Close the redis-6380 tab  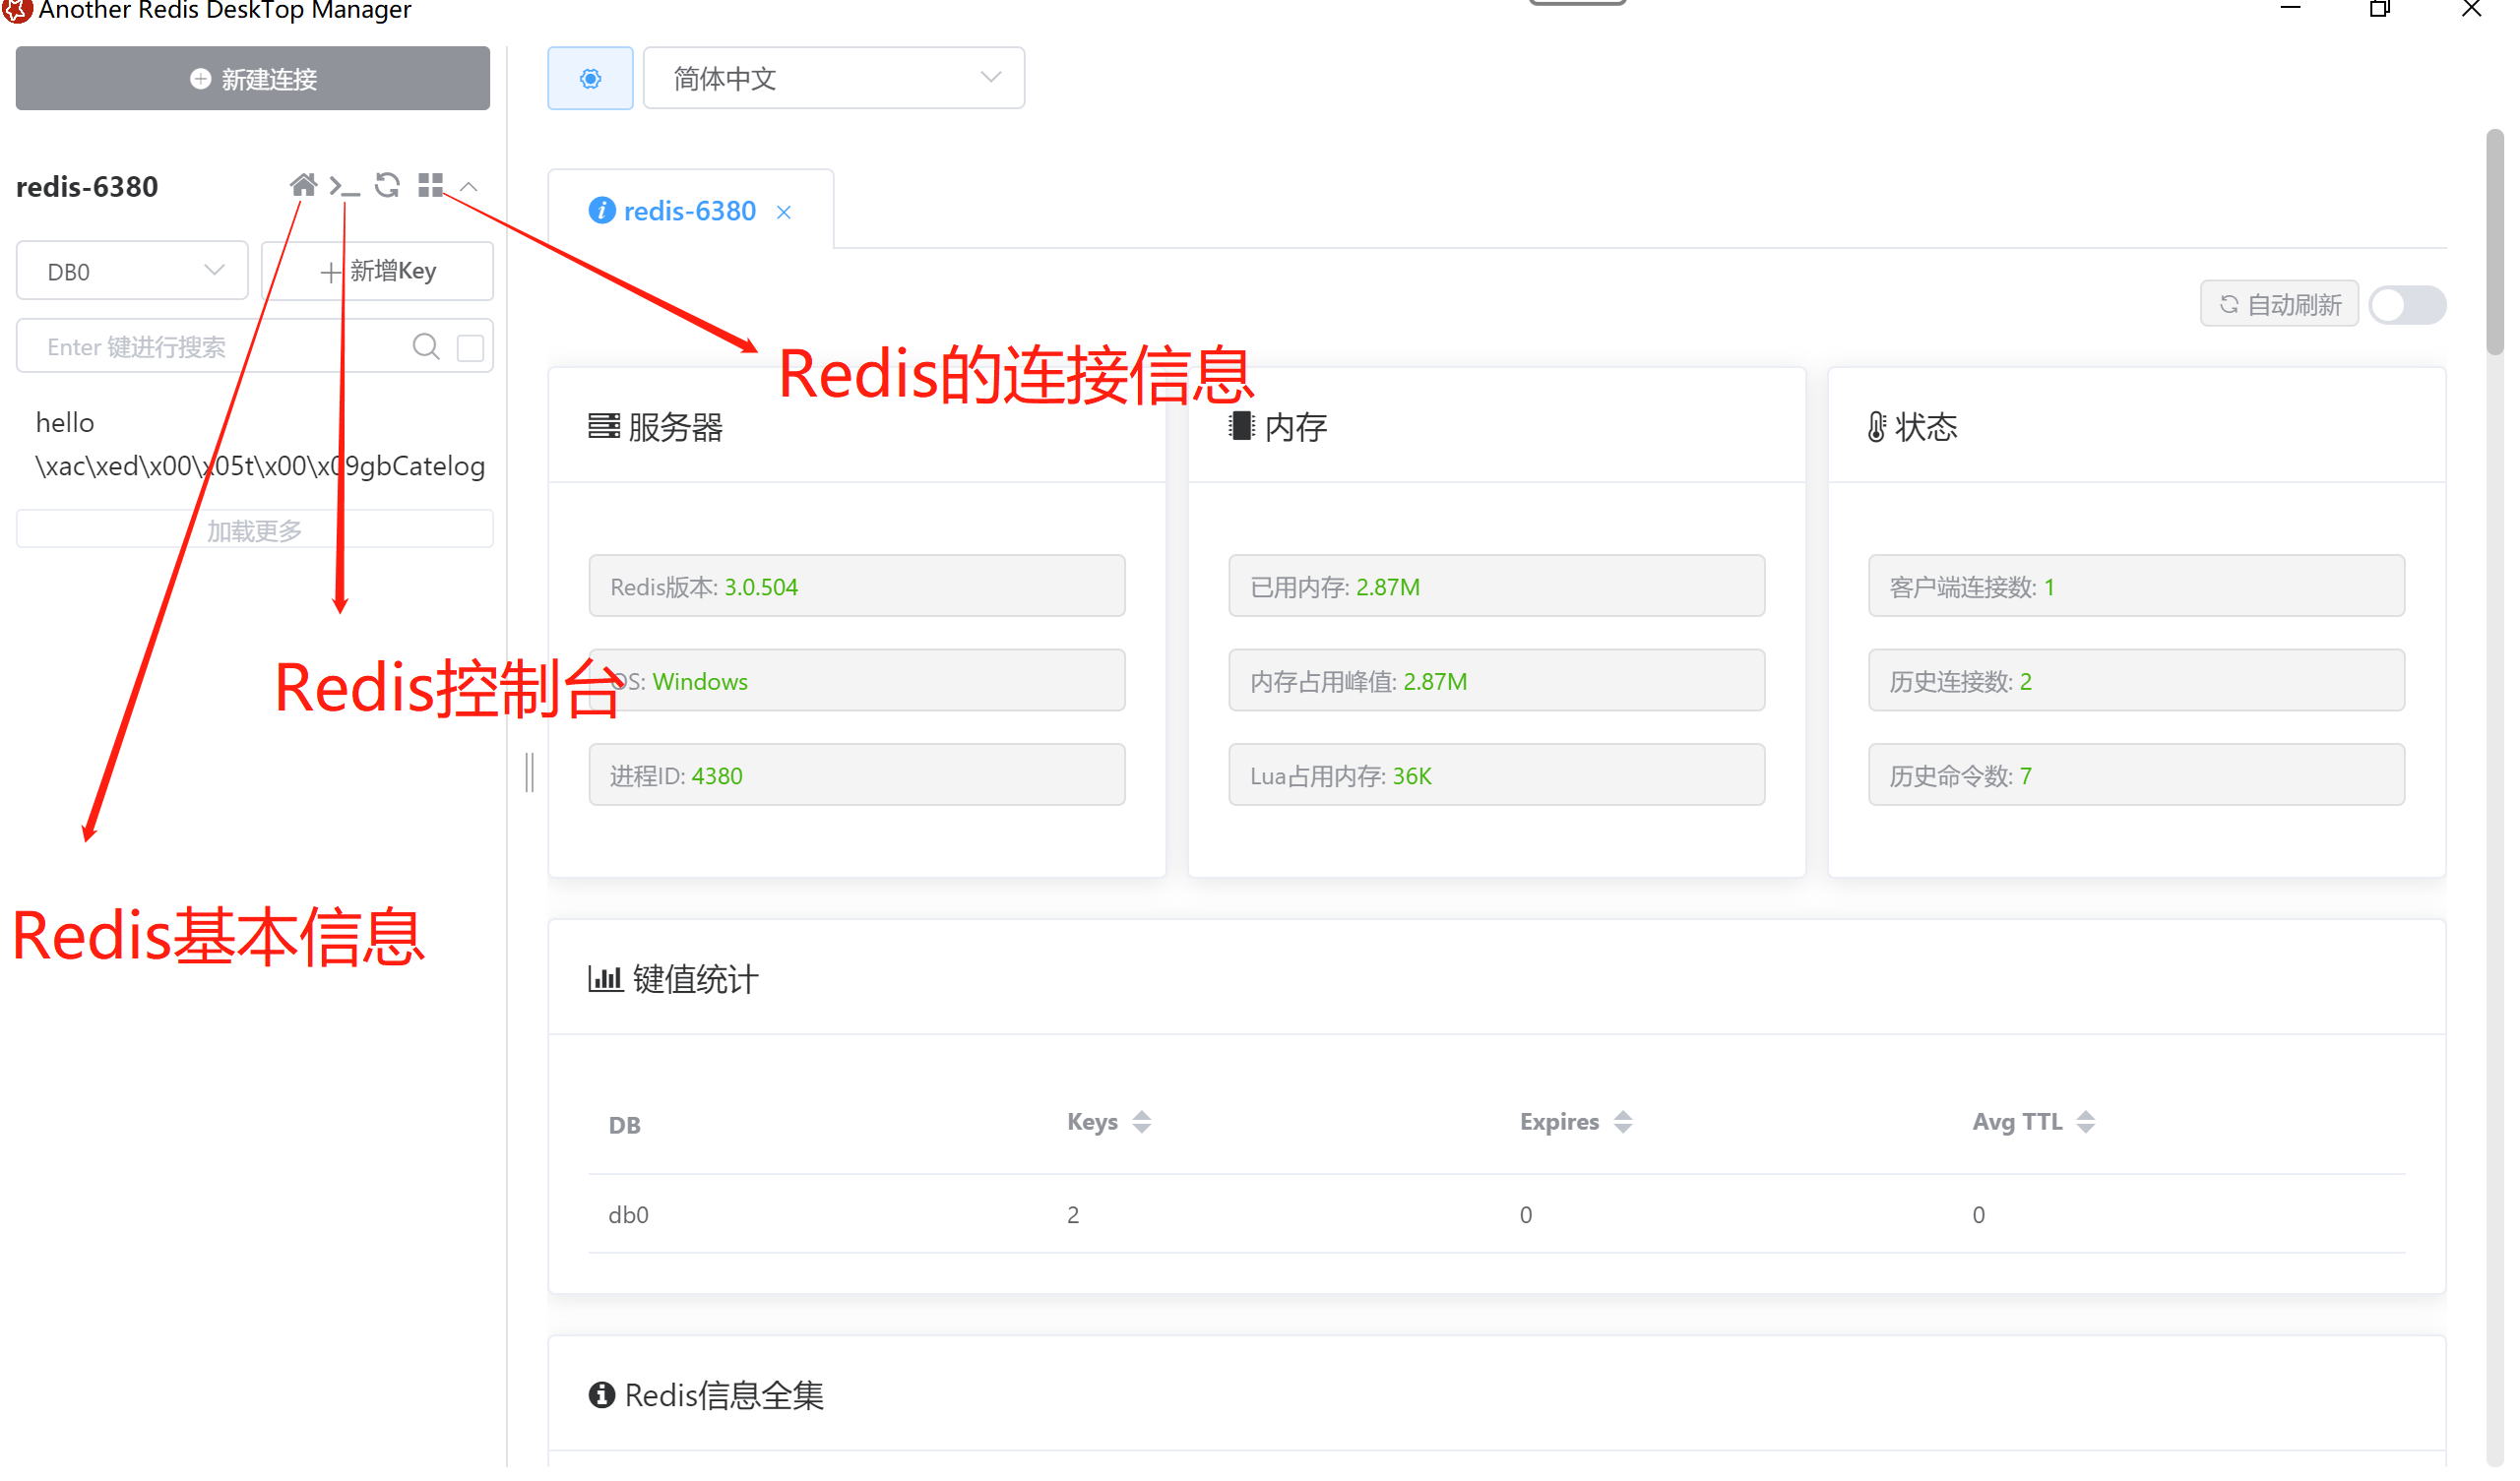tap(786, 213)
